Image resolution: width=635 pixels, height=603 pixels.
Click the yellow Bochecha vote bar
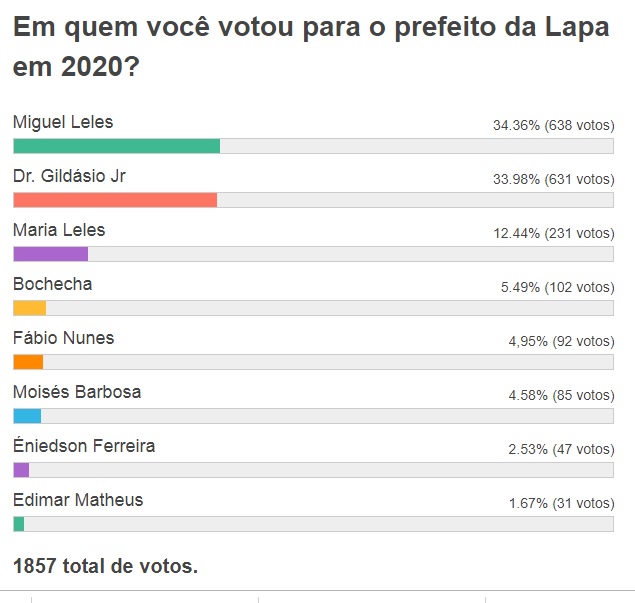[x=29, y=308]
